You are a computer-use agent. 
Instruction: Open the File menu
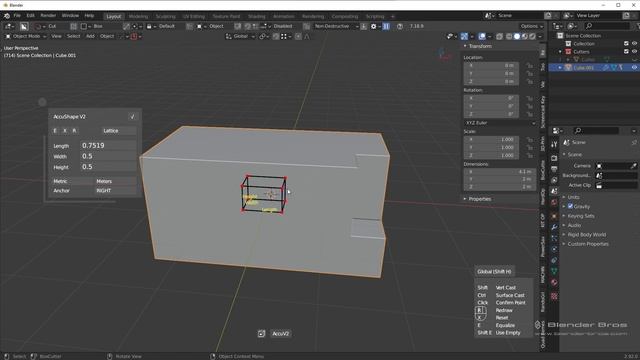17,16
